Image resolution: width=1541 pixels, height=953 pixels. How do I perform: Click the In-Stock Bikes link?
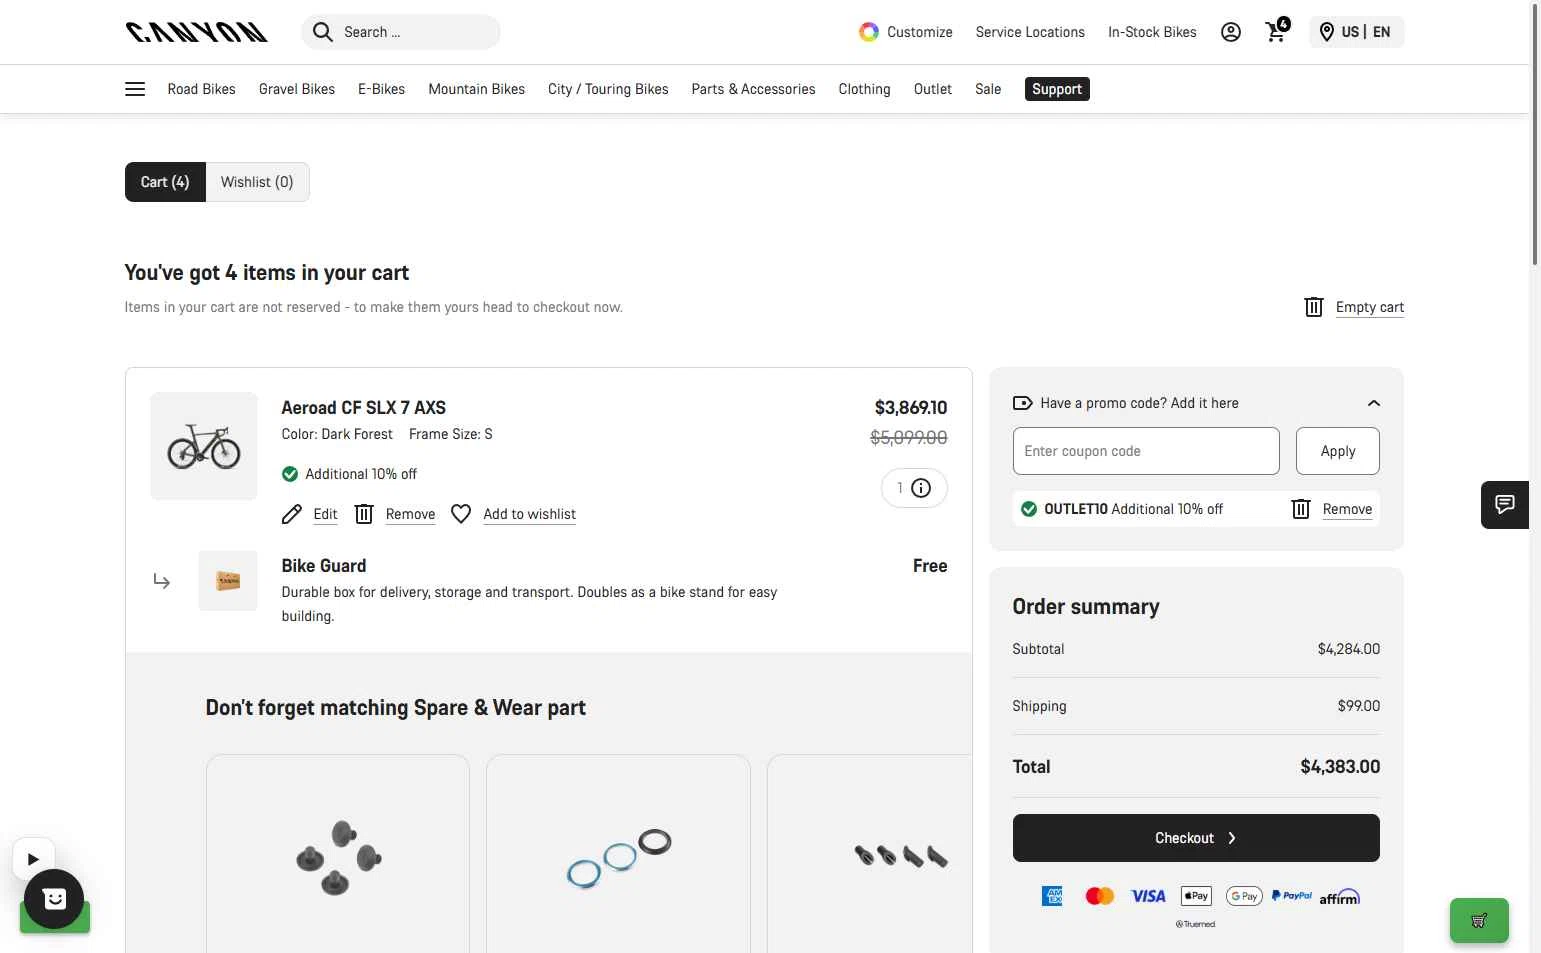coord(1152,32)
